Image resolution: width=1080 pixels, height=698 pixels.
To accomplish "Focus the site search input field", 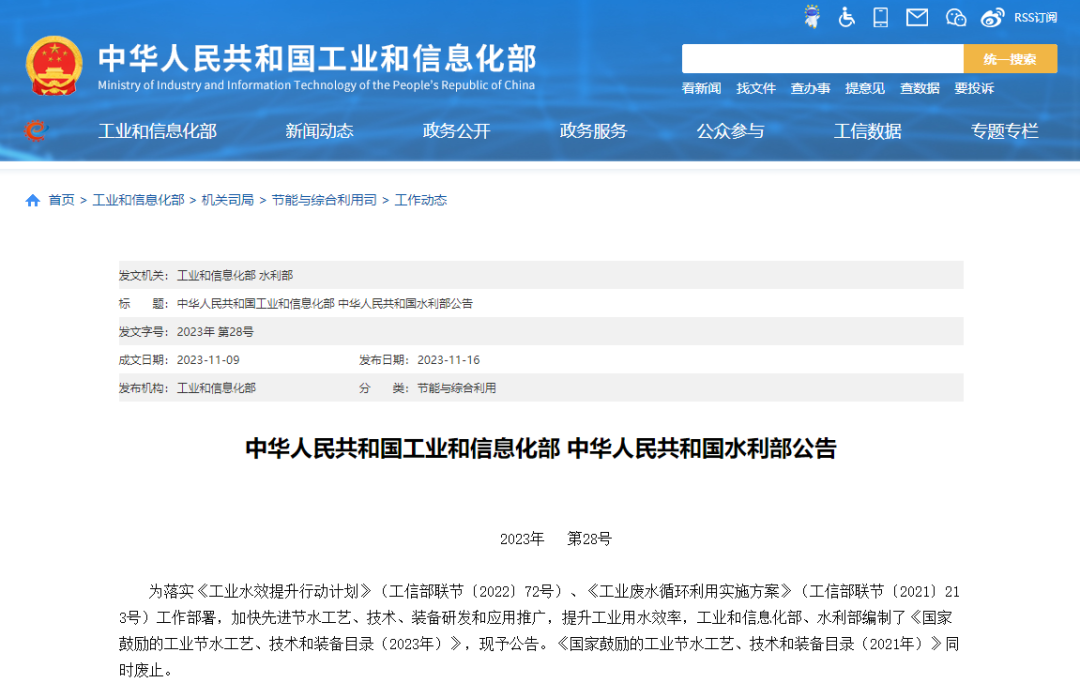I will (822, 59).
